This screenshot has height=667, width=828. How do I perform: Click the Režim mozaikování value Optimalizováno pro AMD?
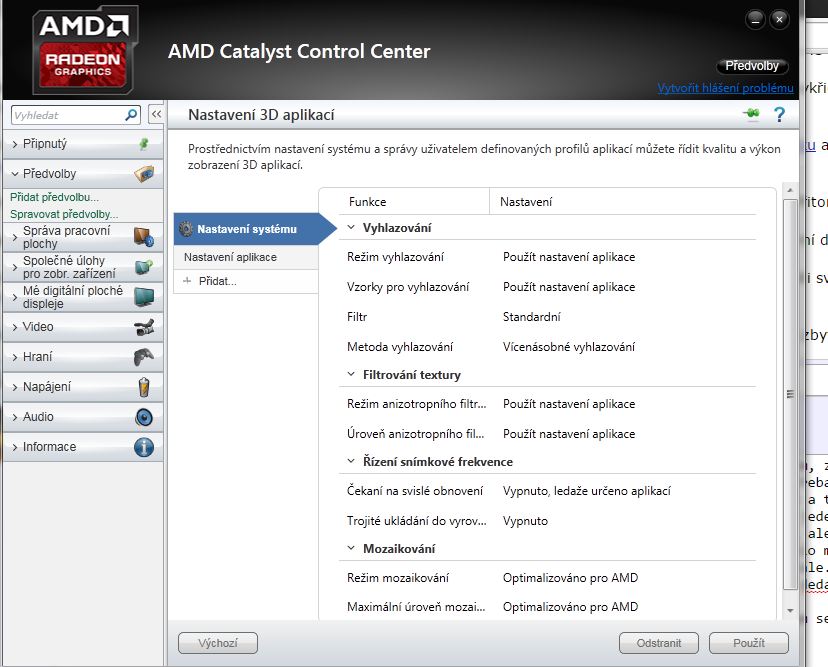(x=570, y=578)
